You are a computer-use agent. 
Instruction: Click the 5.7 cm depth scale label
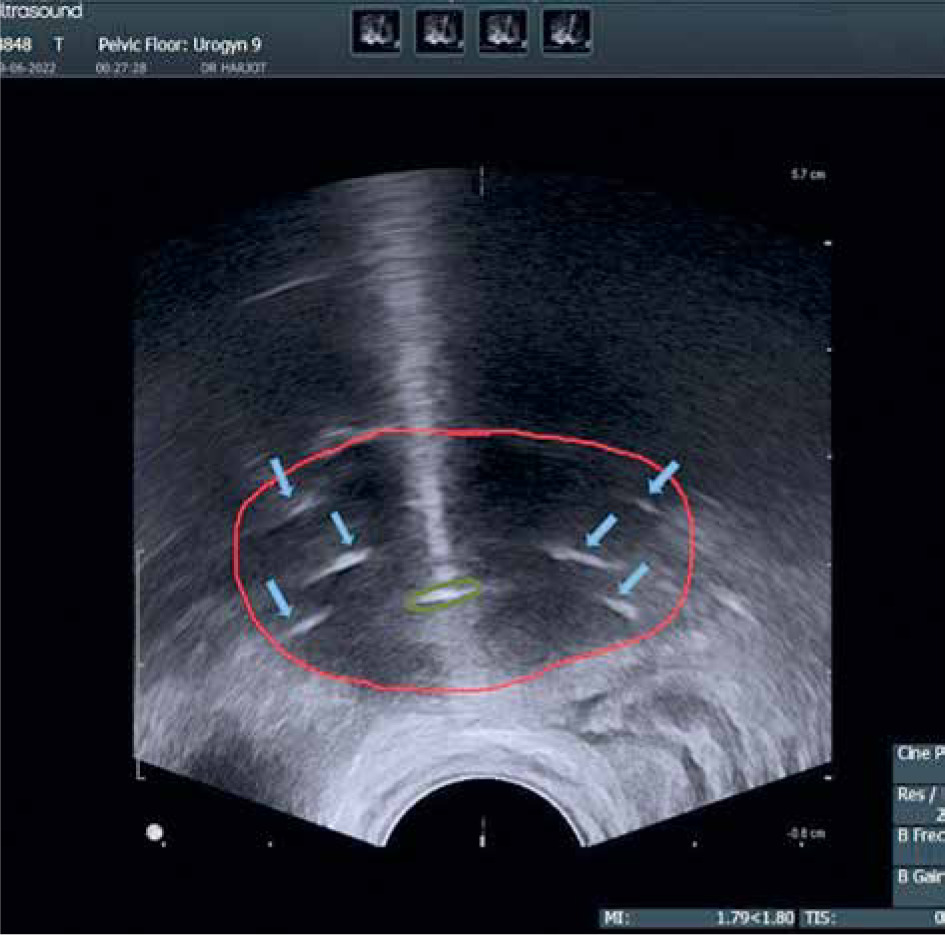tap(808, 175)
